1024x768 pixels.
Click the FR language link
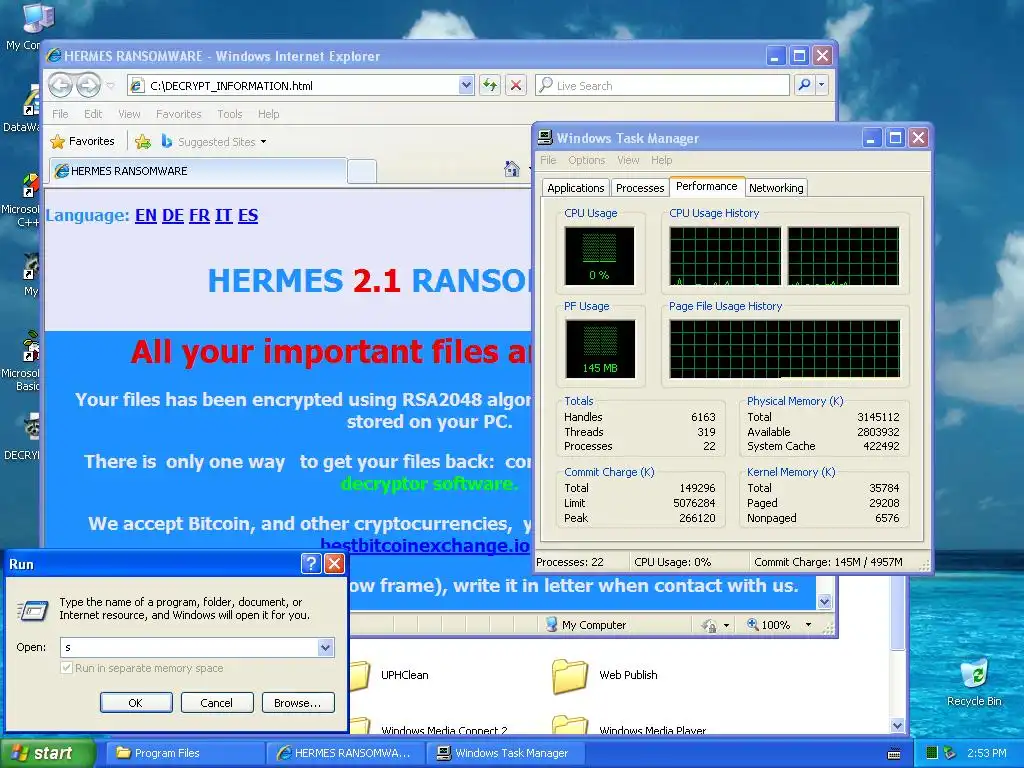(199, 216)
